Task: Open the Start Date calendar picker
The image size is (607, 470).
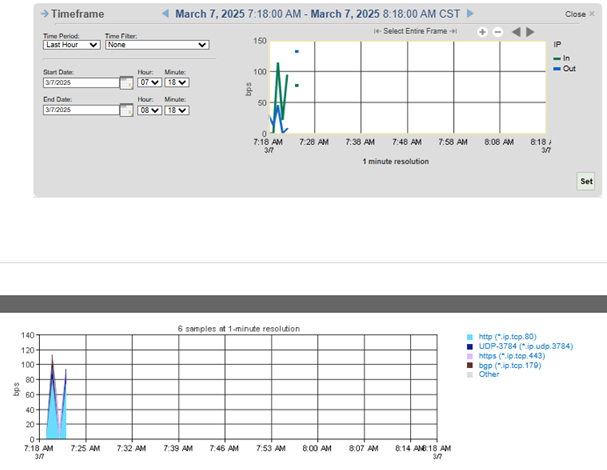Action: [x=126, y=83]
